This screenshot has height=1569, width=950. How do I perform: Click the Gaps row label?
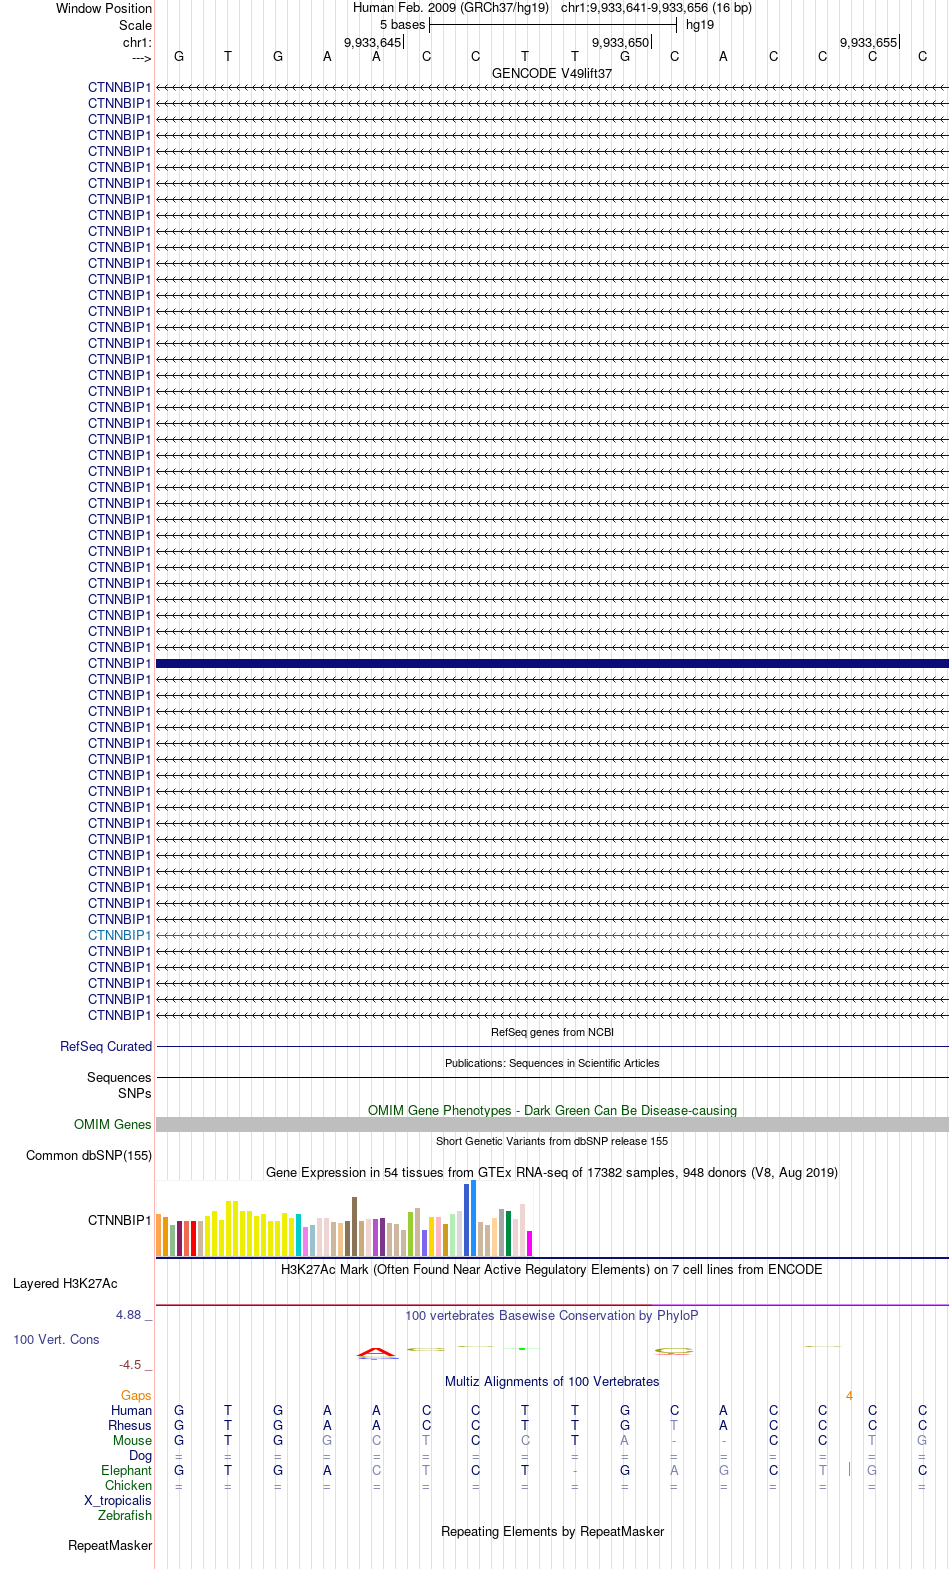(x=136, y=1395)
